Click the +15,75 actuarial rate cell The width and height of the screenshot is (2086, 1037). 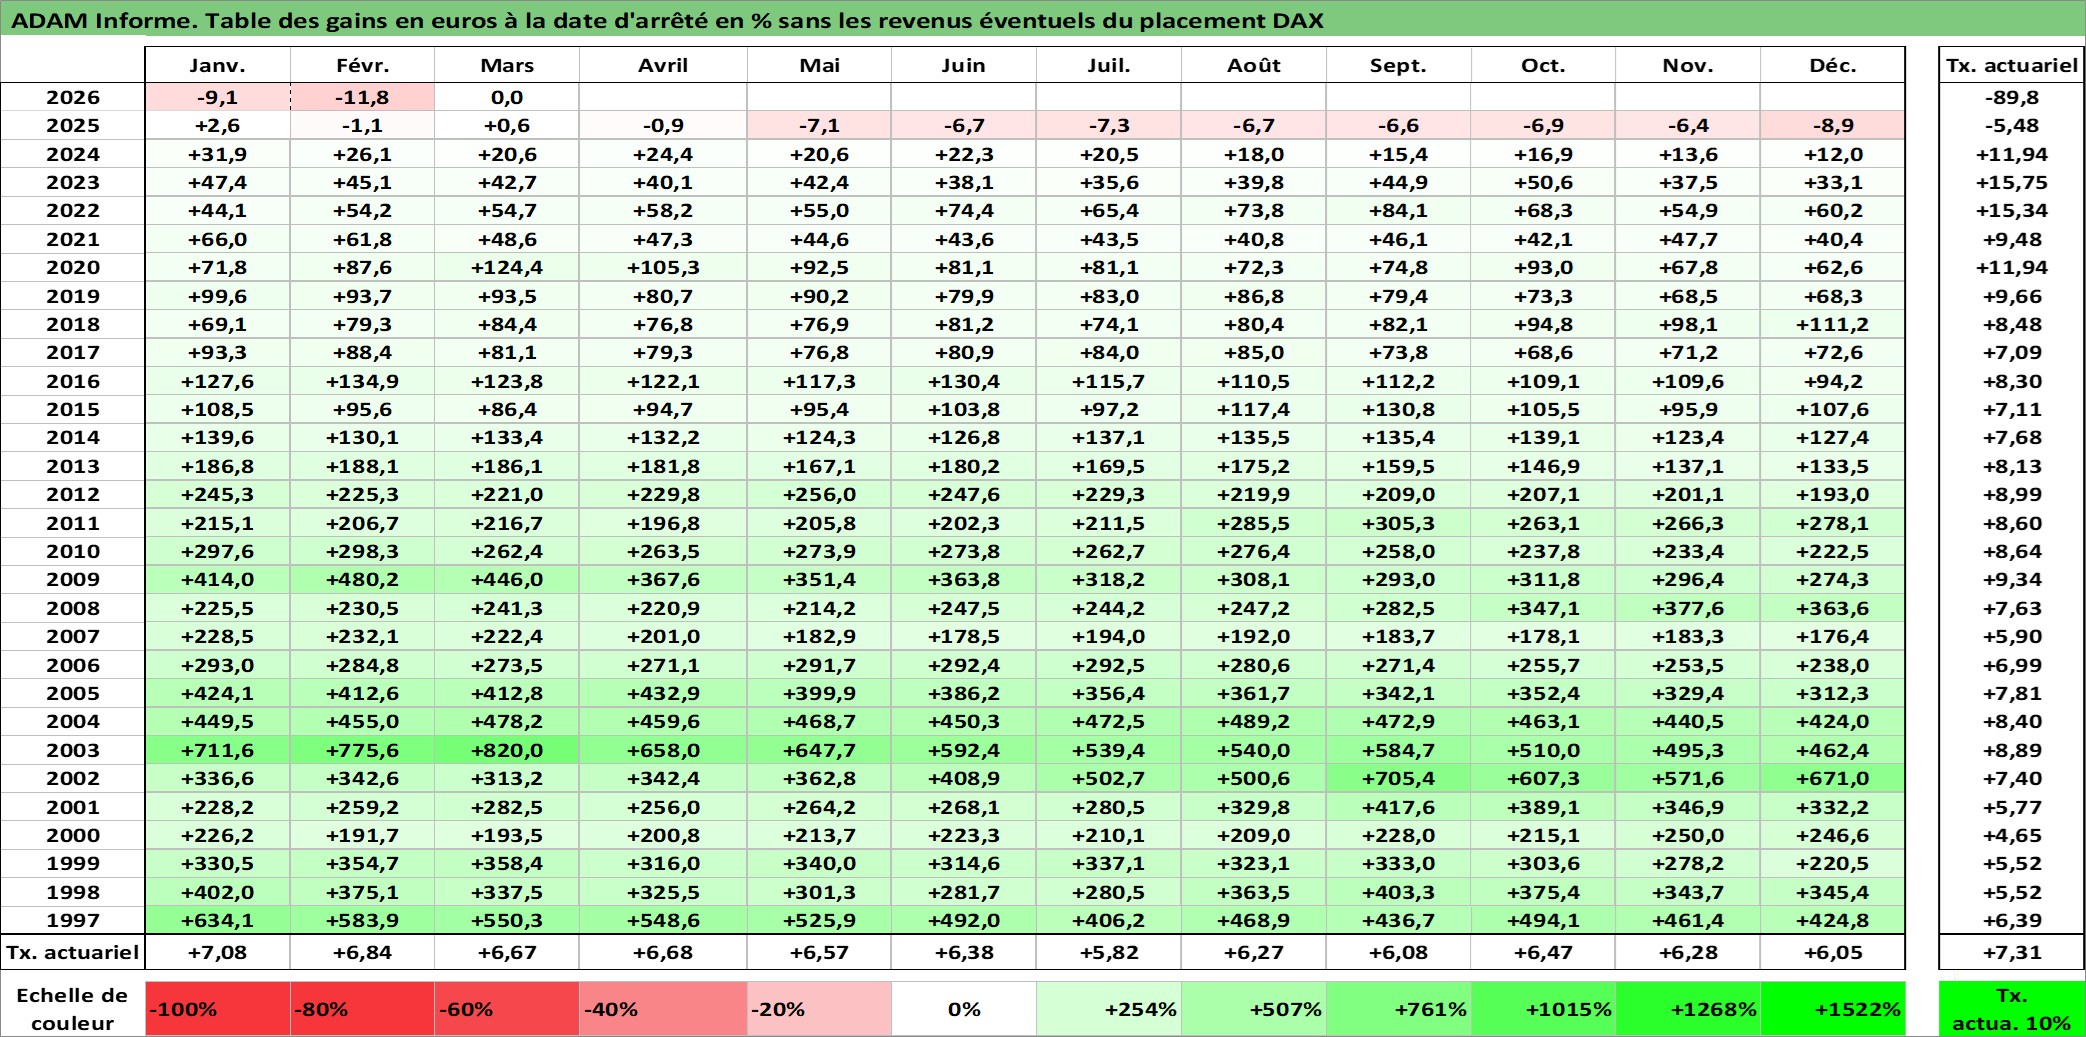(x=2012, y=182)
